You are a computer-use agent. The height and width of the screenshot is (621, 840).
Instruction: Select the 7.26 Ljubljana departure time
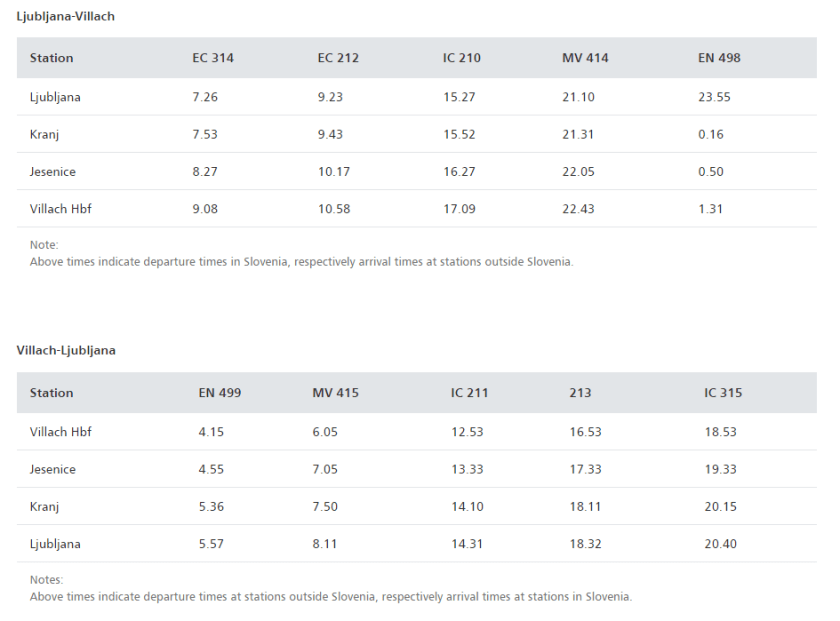tap(205, 97)
